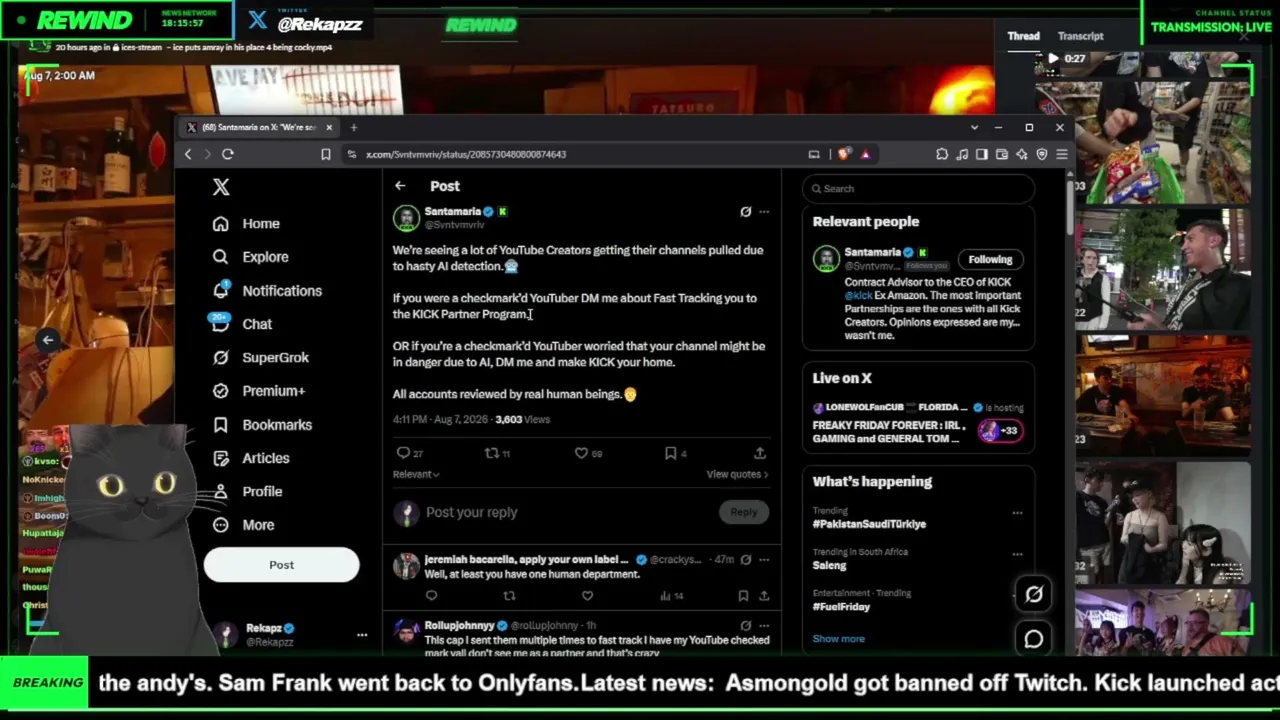
Task: Bookmark Santamaria's post
Action: 670,453
